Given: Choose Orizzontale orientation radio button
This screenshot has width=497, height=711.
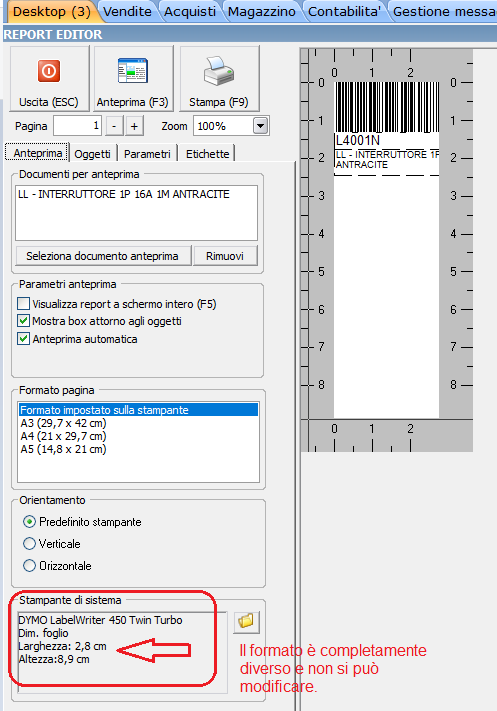Looking at the screenshot, I should 29,565.
